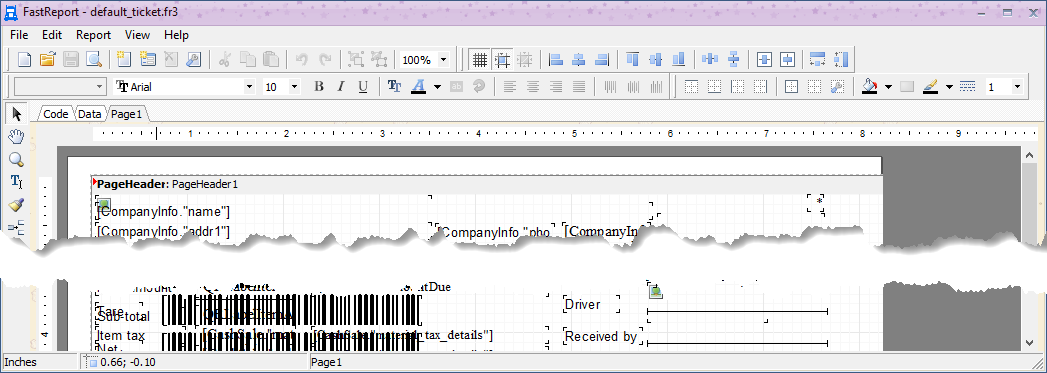Screen dimensions: 1047x373
Task: Apply all frame lines
Action: tap(791, 86)
